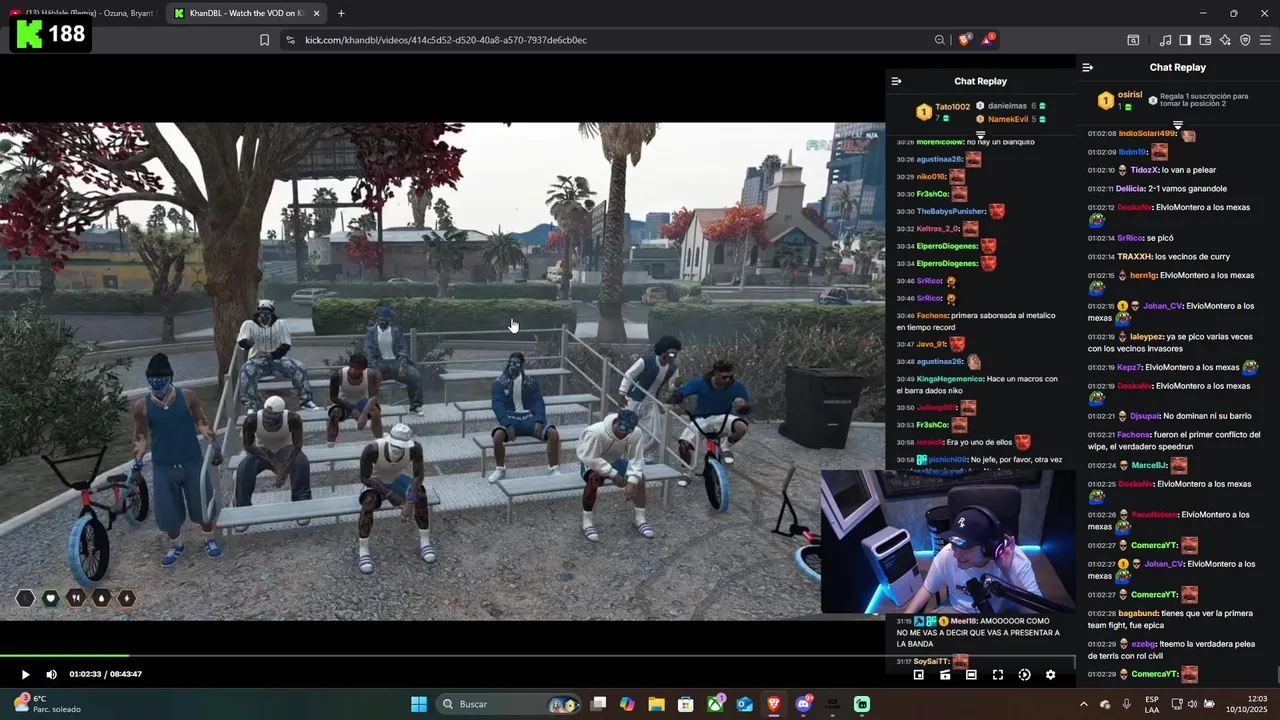Open Windows Start menu
The image size is (1280, 720).
(x=419, y=704)
